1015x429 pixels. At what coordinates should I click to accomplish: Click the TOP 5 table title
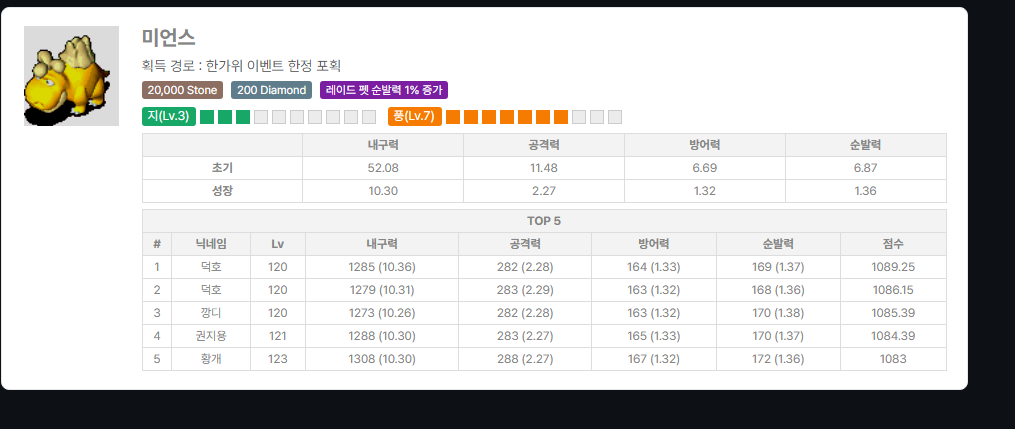(x=544, y=221)
